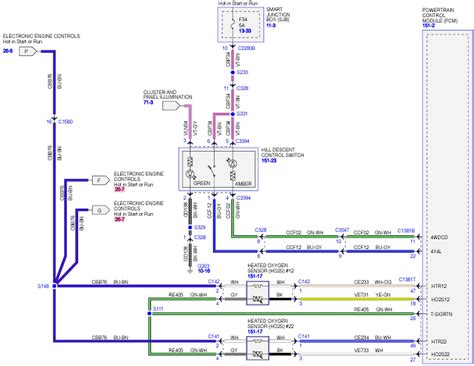Select the VE731 YE-GN wire label
This screenshot has width=474, height=366.
(x=372, y=295)
